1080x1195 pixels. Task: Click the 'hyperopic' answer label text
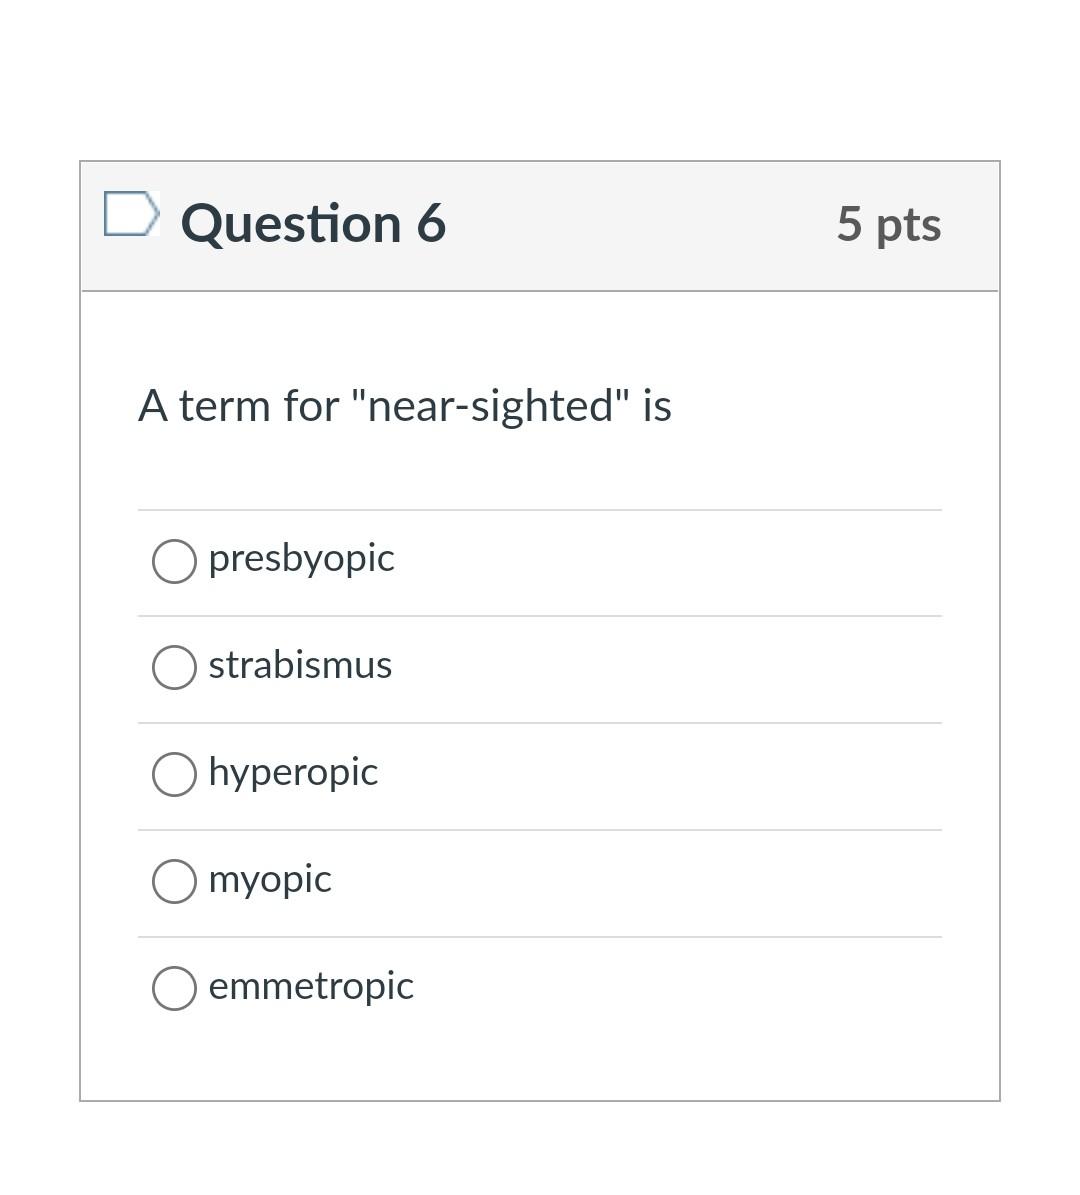(x=293, y=774)
